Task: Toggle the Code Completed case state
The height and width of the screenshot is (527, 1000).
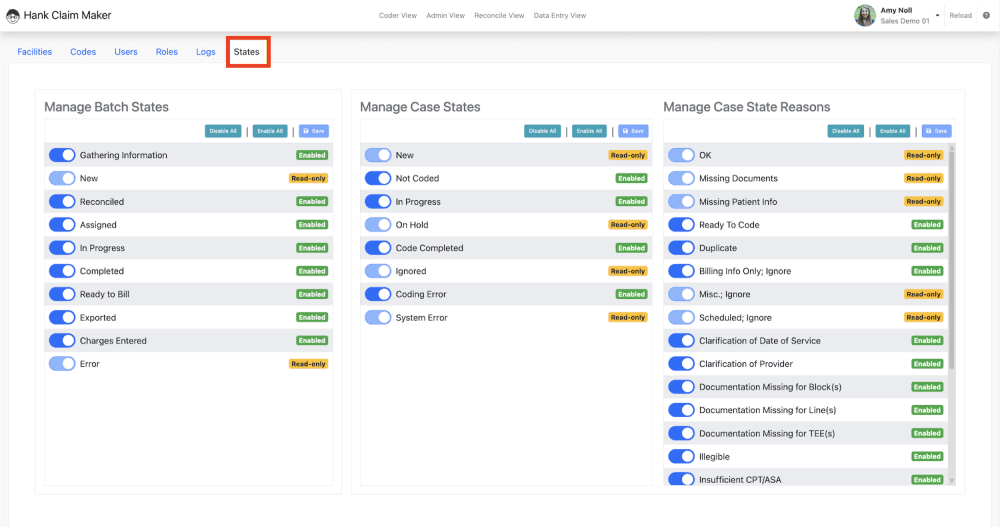Action: [378, 248]
